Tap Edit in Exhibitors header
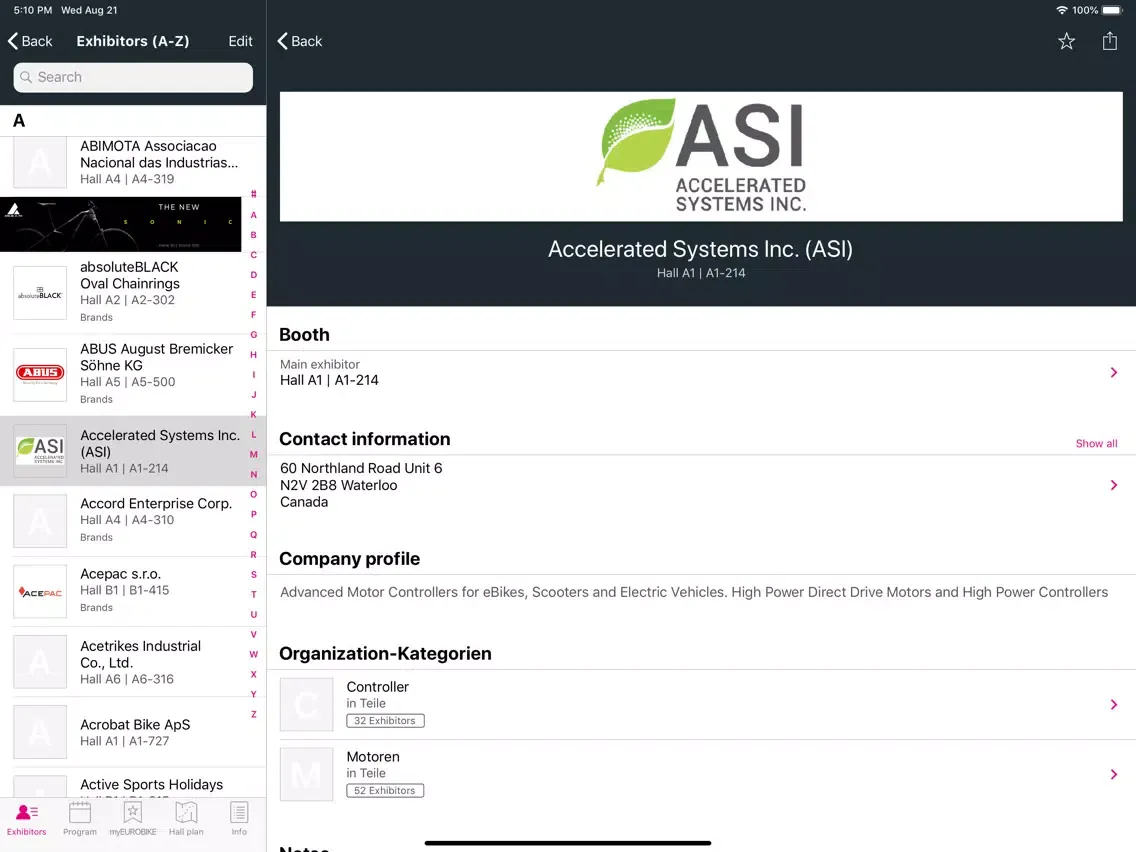The height and width of the screenshot is (852, 1136). tap(241, 41)
